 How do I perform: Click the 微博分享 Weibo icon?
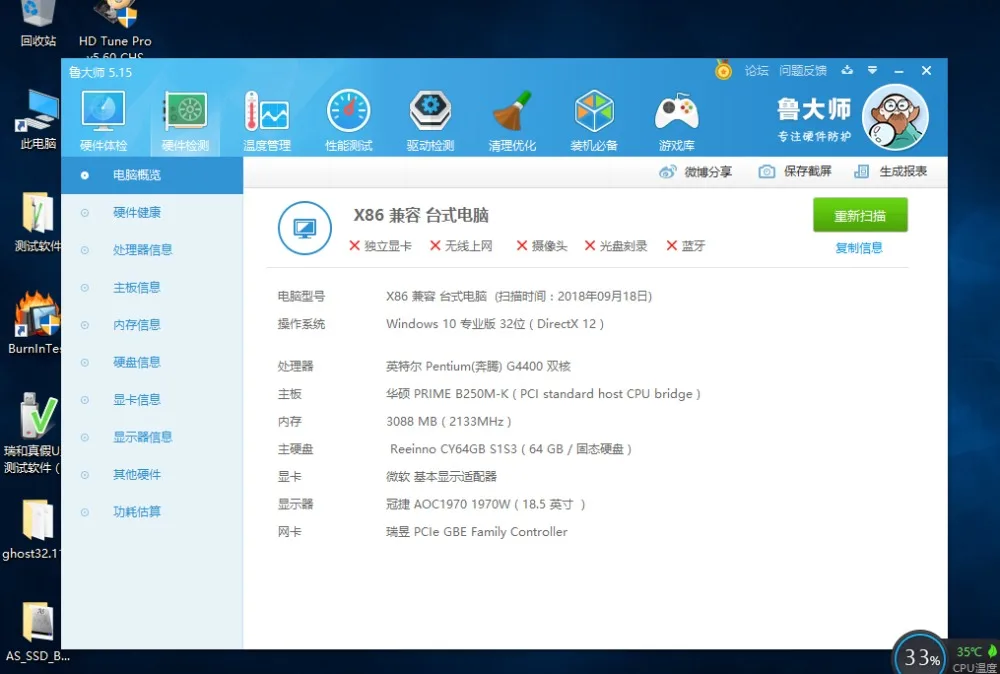[668, 172]
